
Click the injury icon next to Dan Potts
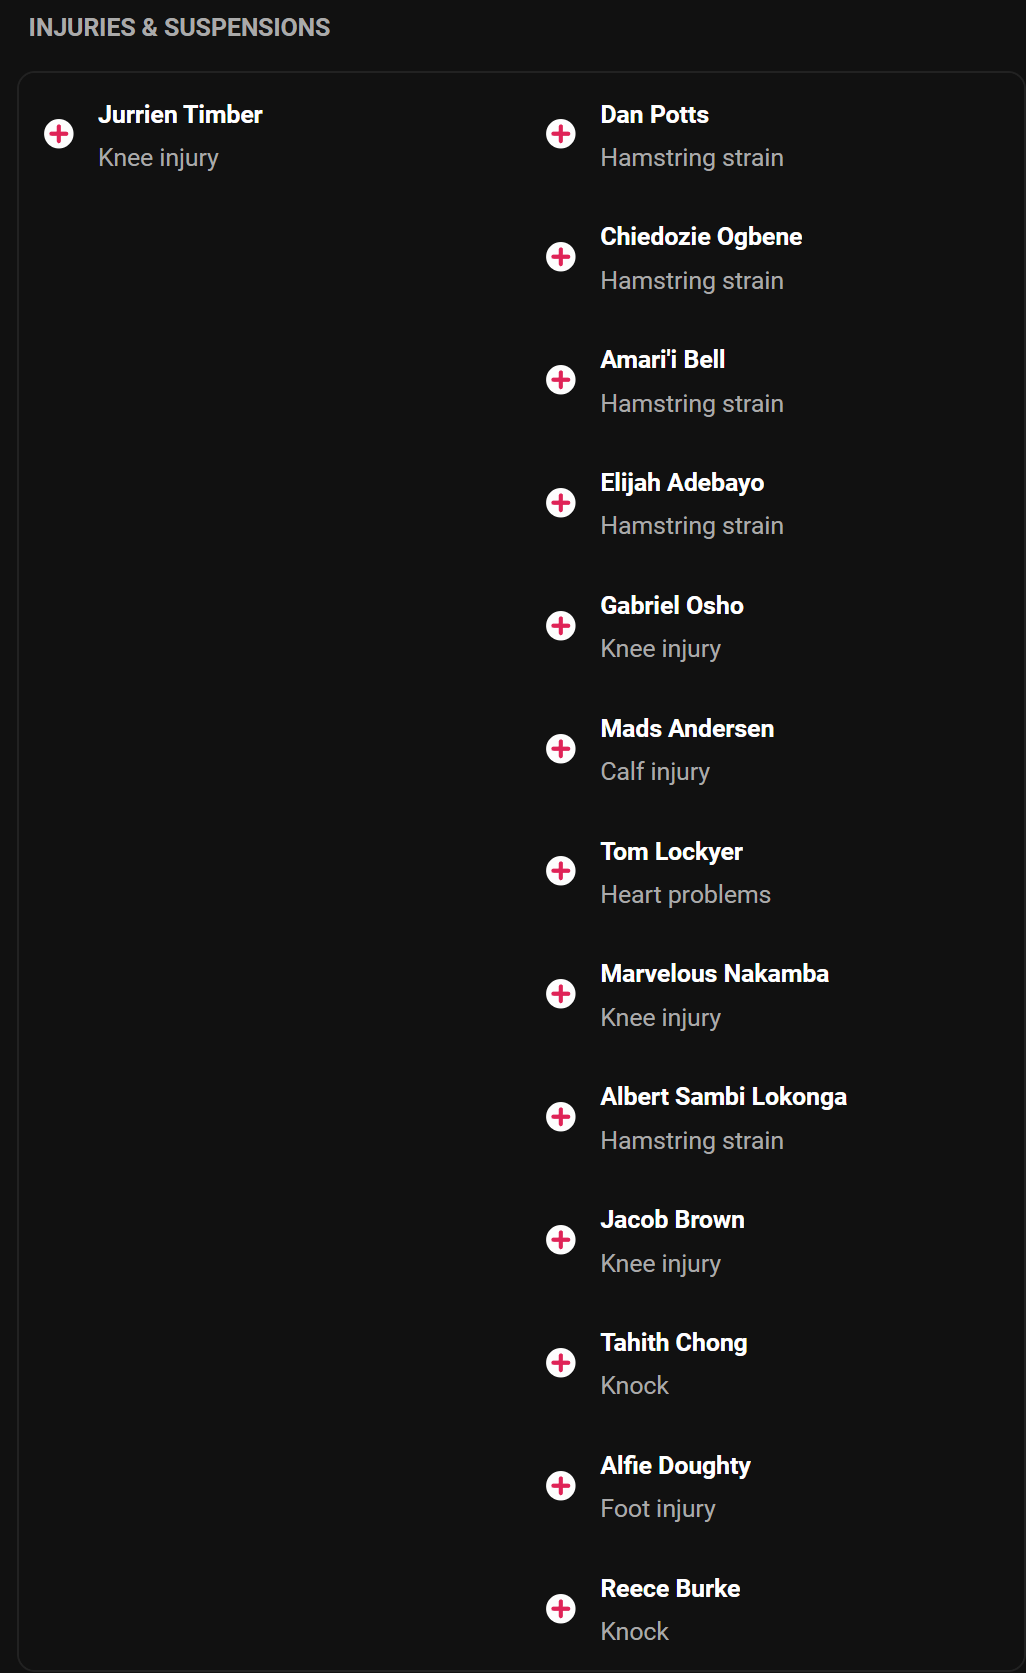point(561,133)
